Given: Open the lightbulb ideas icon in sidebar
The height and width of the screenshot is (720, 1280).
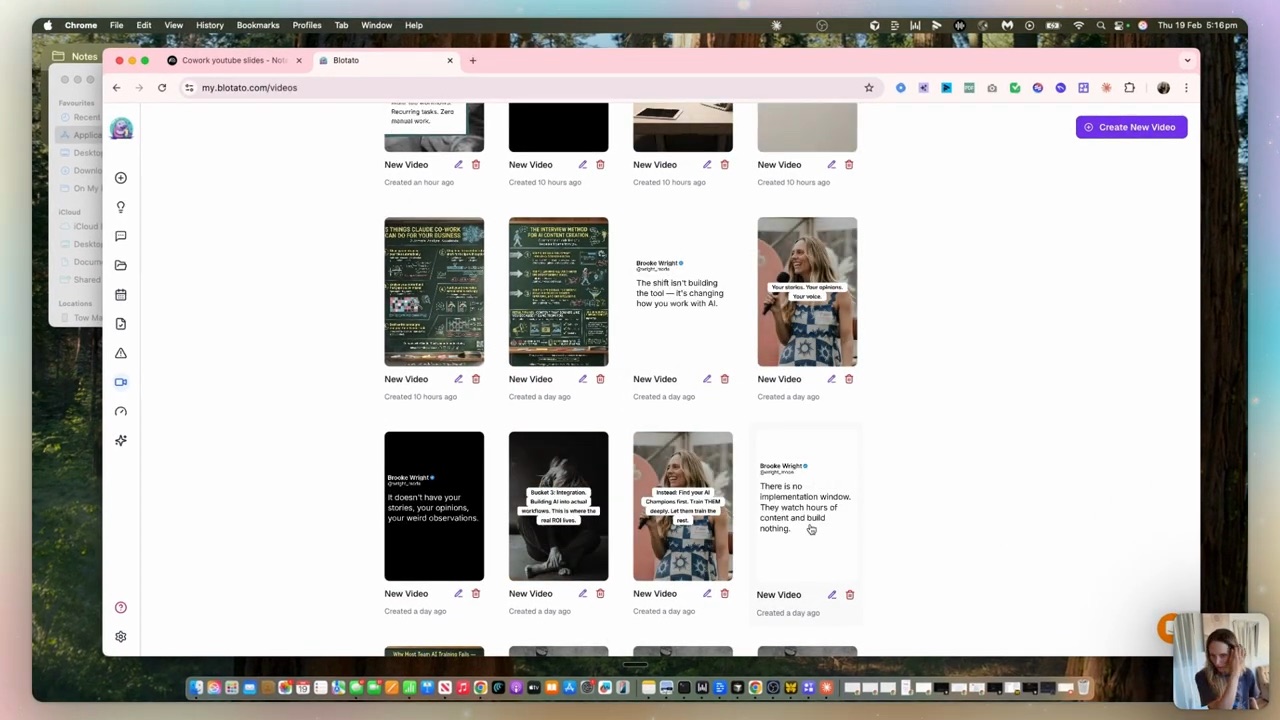Looking at the screenshot, I should click(x=121, y=207).
